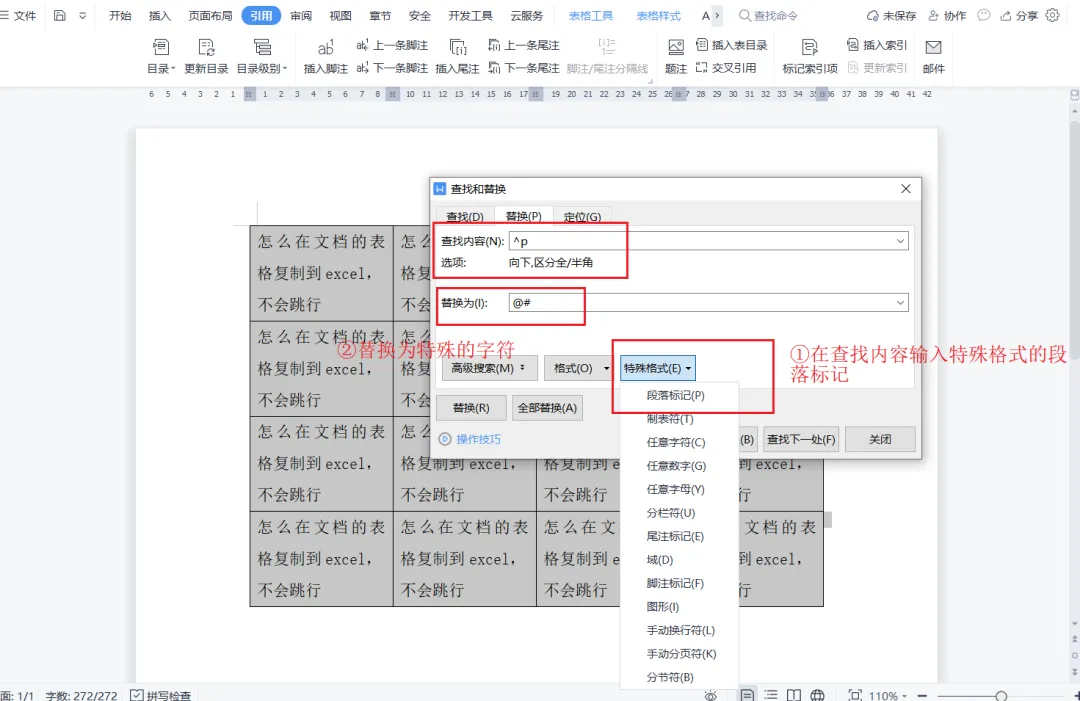This screenshot has width=1080, height=701.
Task: Open the 操作技巧 link
Action: coord(478,439)
